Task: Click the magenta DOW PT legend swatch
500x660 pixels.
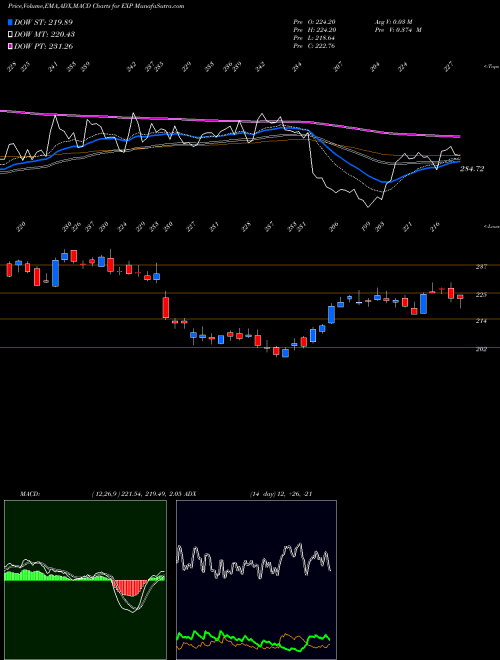Action: [10, 46]
